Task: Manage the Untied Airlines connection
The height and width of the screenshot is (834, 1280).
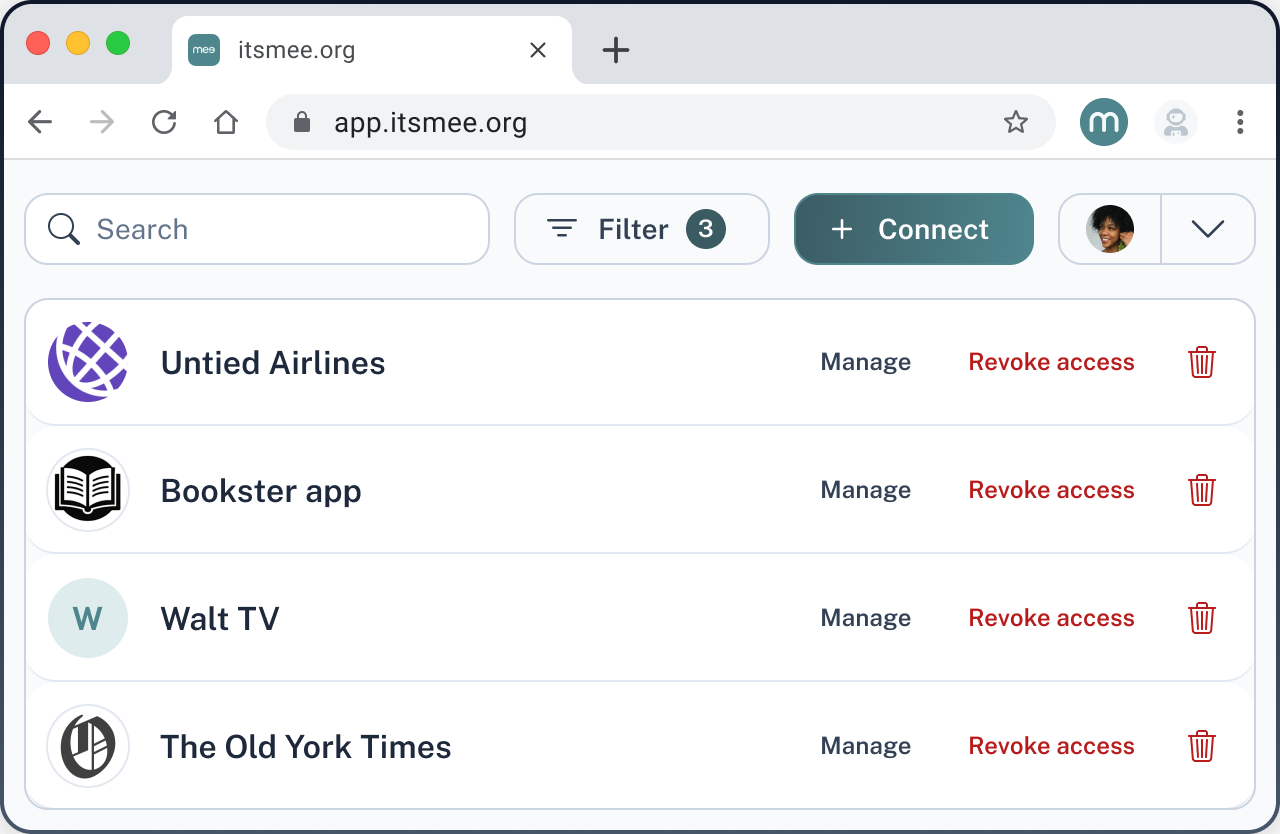Action: click(x=865, y=362)
